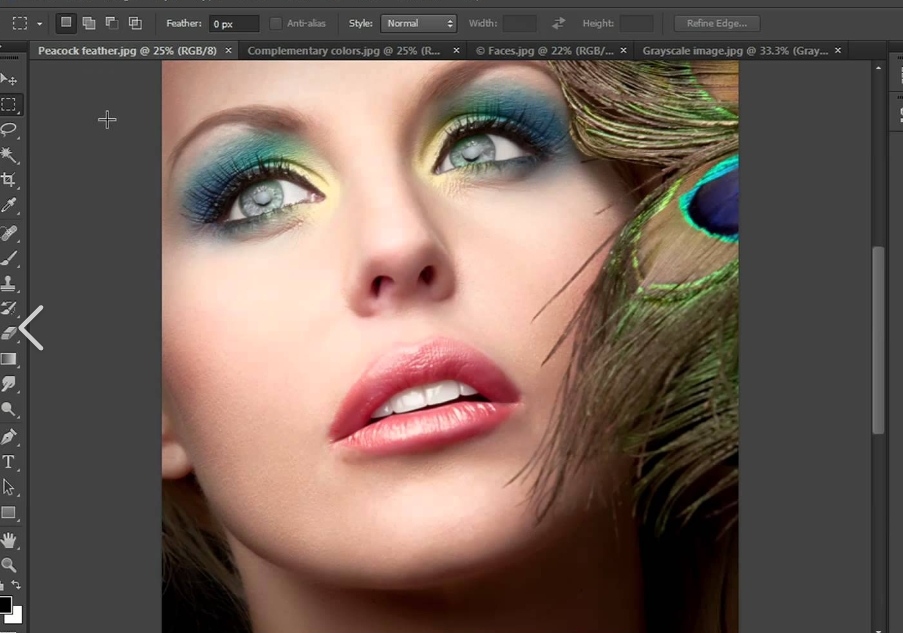Enable the Anti-alias checkbox

tap(276, 23)
